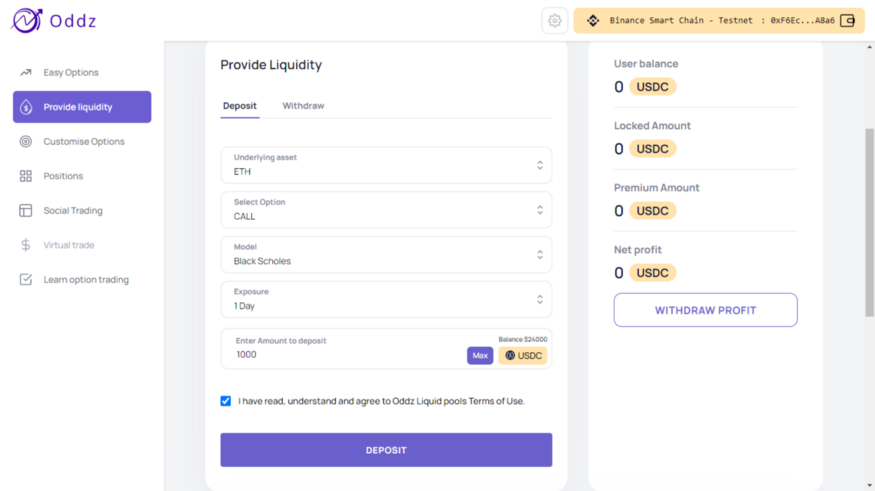
Task: Click the Max amount button
Action: (x=480, y=355)
